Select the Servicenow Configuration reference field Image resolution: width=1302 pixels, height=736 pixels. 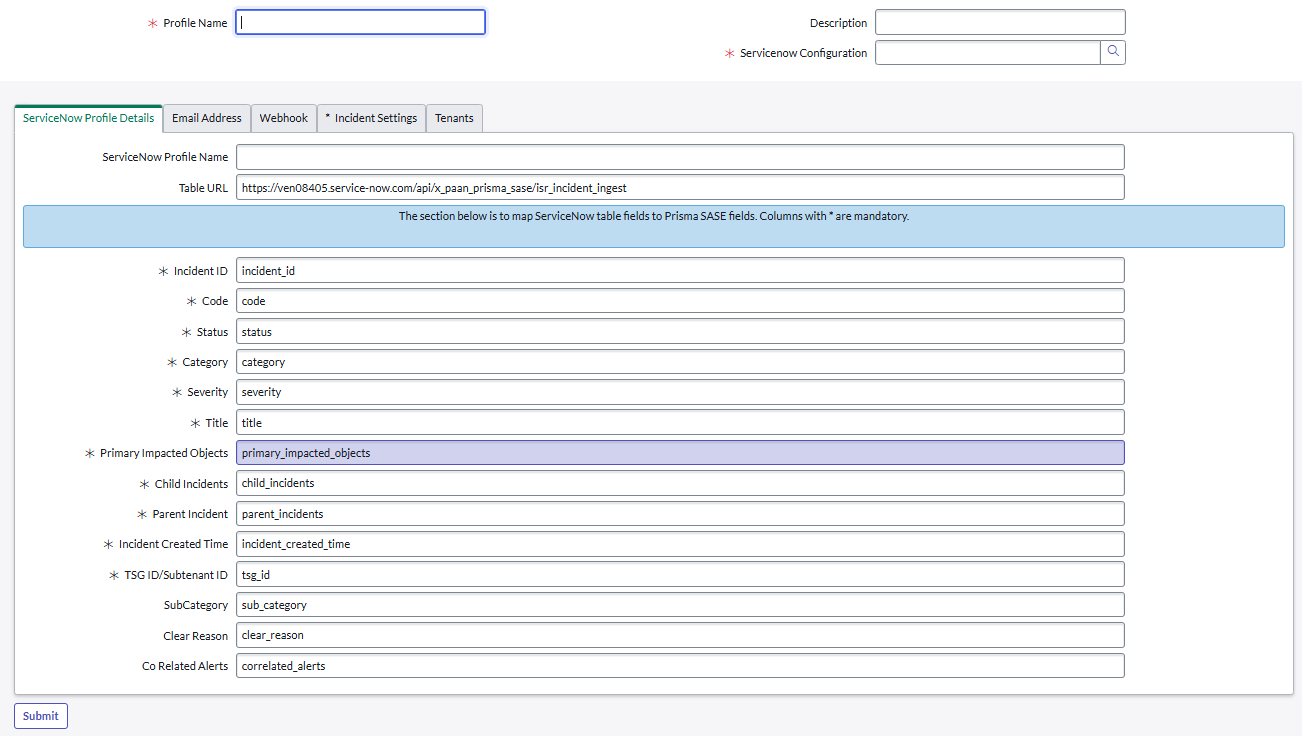pos(987,53)
